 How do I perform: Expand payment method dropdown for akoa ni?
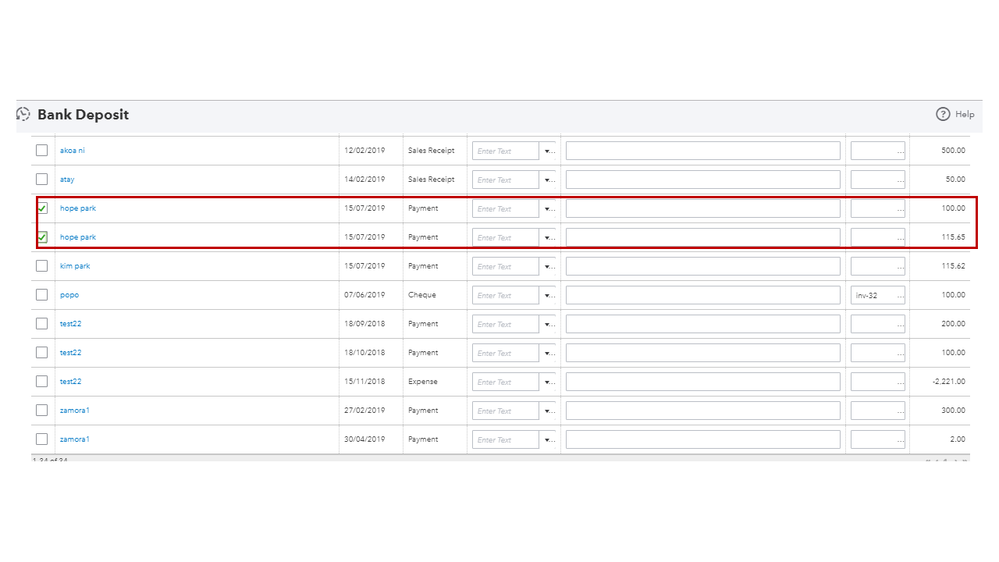(548, 151)
